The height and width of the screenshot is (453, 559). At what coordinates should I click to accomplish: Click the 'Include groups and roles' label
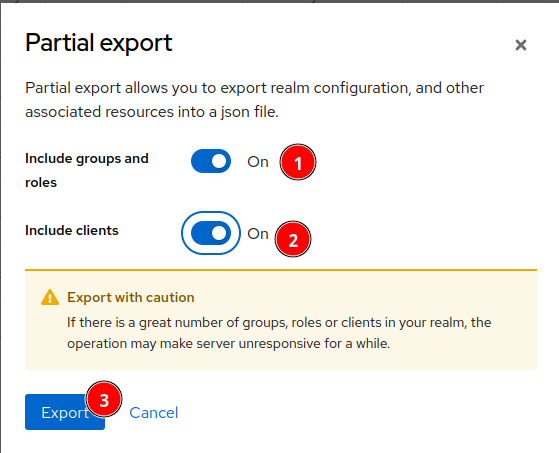[87, 170]
